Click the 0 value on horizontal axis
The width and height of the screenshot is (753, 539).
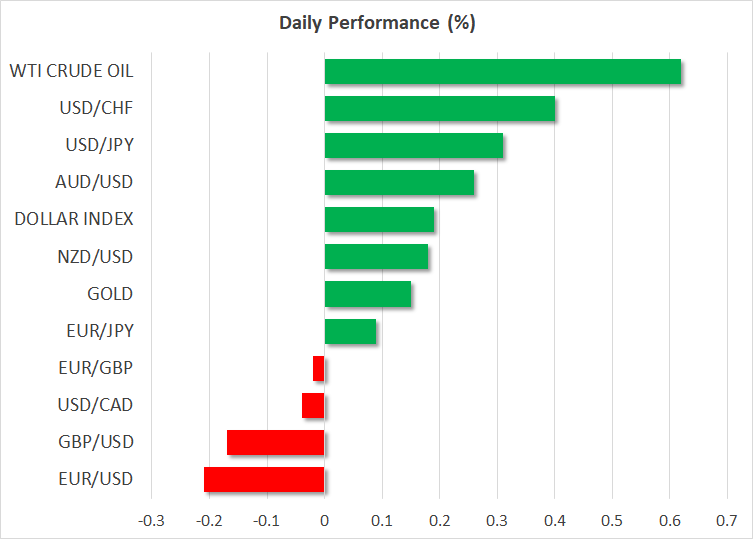[x=324, y=520]
